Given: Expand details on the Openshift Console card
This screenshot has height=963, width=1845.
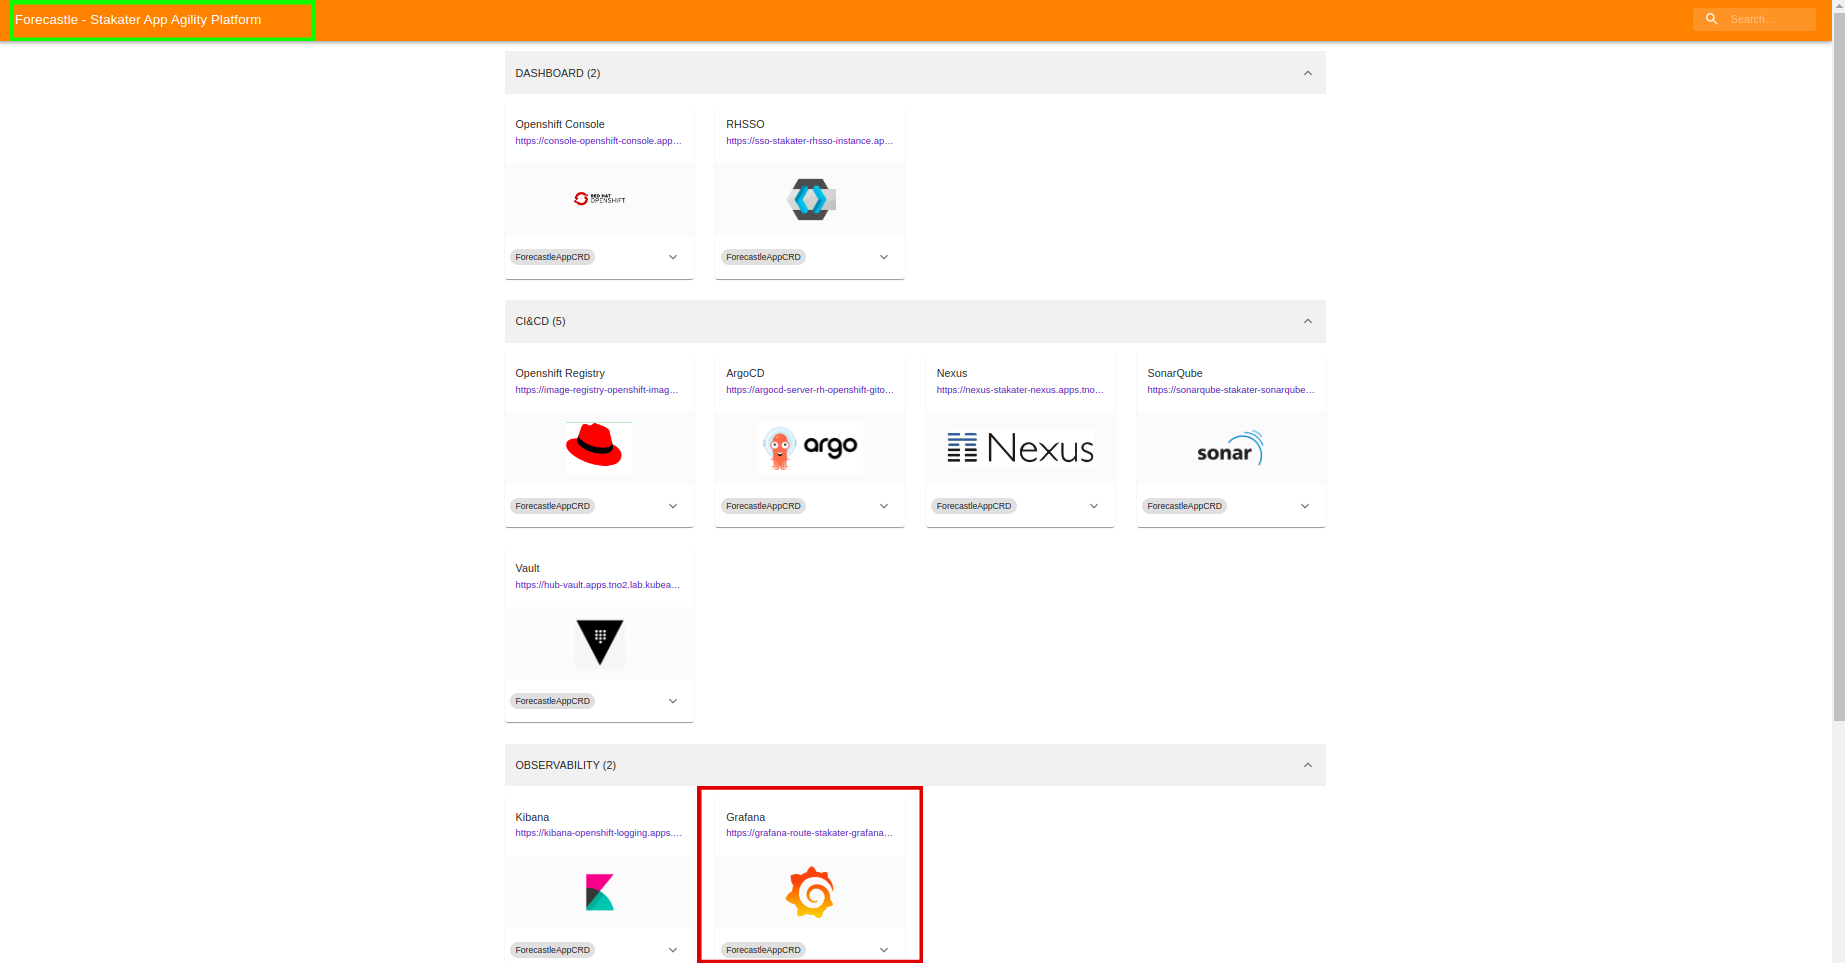Looking at the screenshot, I should [673, 257].
